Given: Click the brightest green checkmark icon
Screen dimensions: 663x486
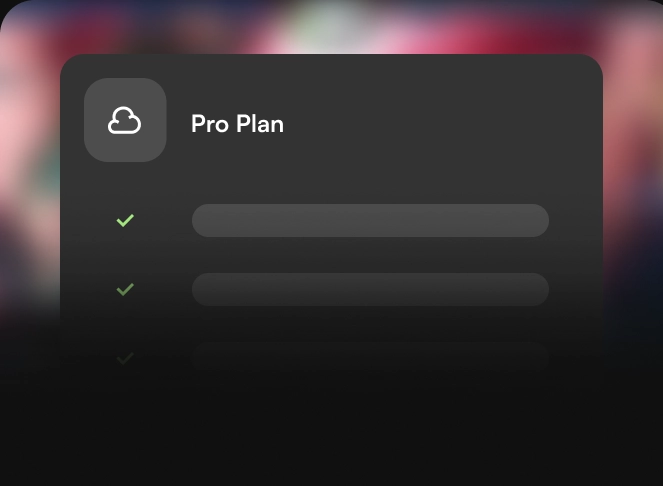Looking at the screenshot, I should pos(125,220).
